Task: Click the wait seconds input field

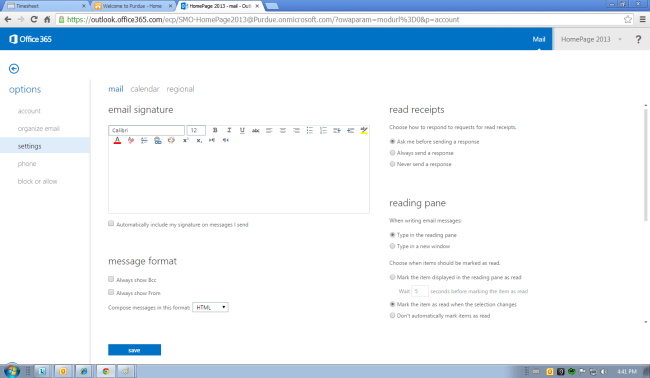Action: click(x=420, y=291)
